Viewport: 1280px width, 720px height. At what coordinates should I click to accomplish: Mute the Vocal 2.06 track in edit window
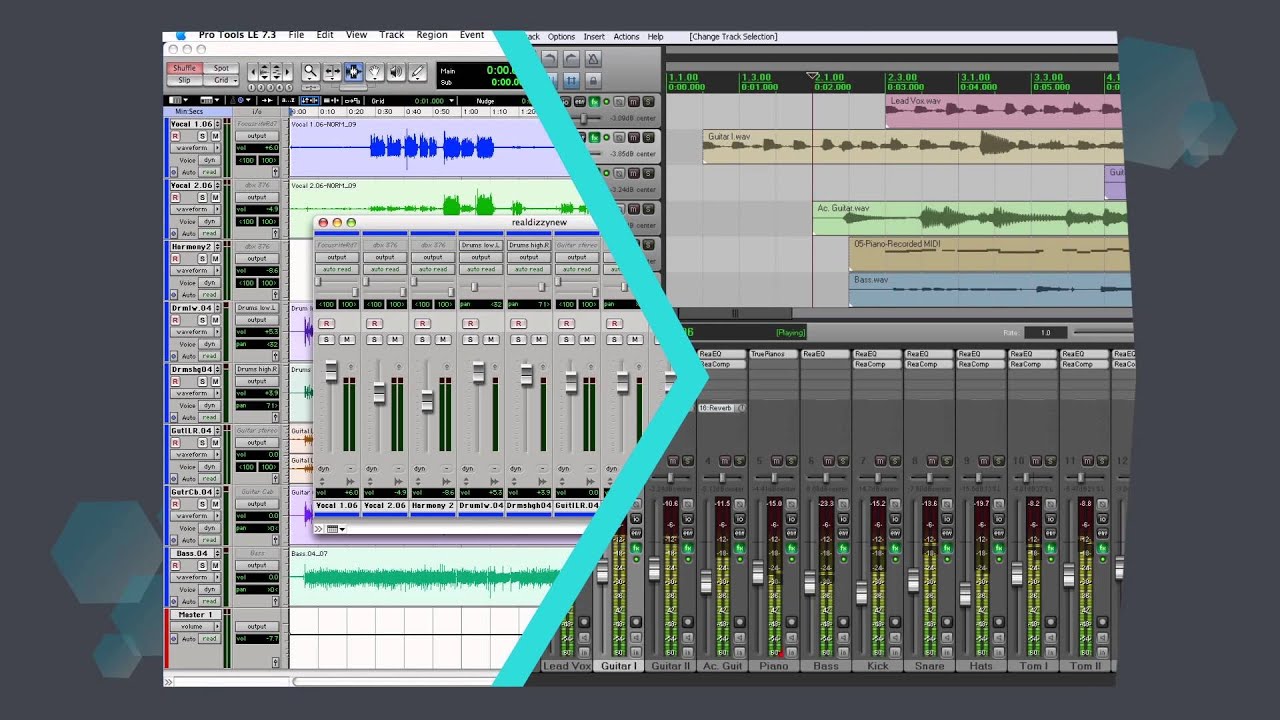tap(215, 197)
